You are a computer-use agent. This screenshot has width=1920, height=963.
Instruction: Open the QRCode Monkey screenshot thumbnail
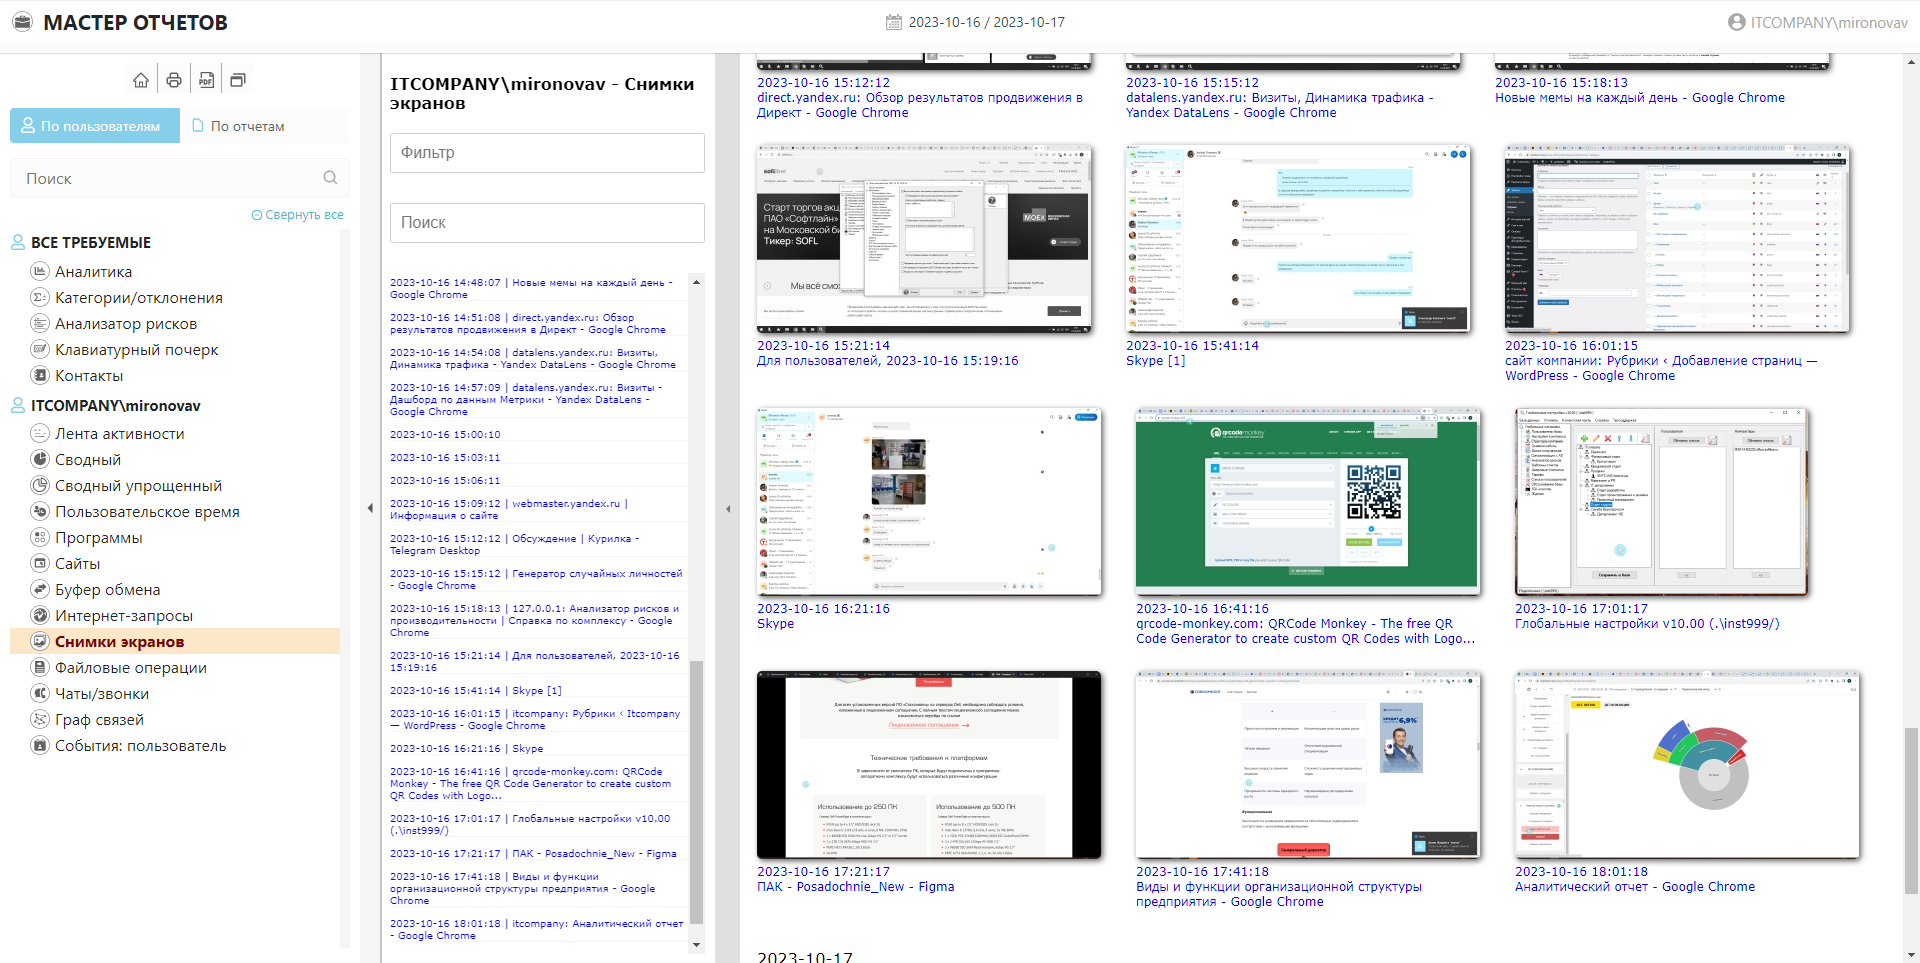(x=1306, y=501)
